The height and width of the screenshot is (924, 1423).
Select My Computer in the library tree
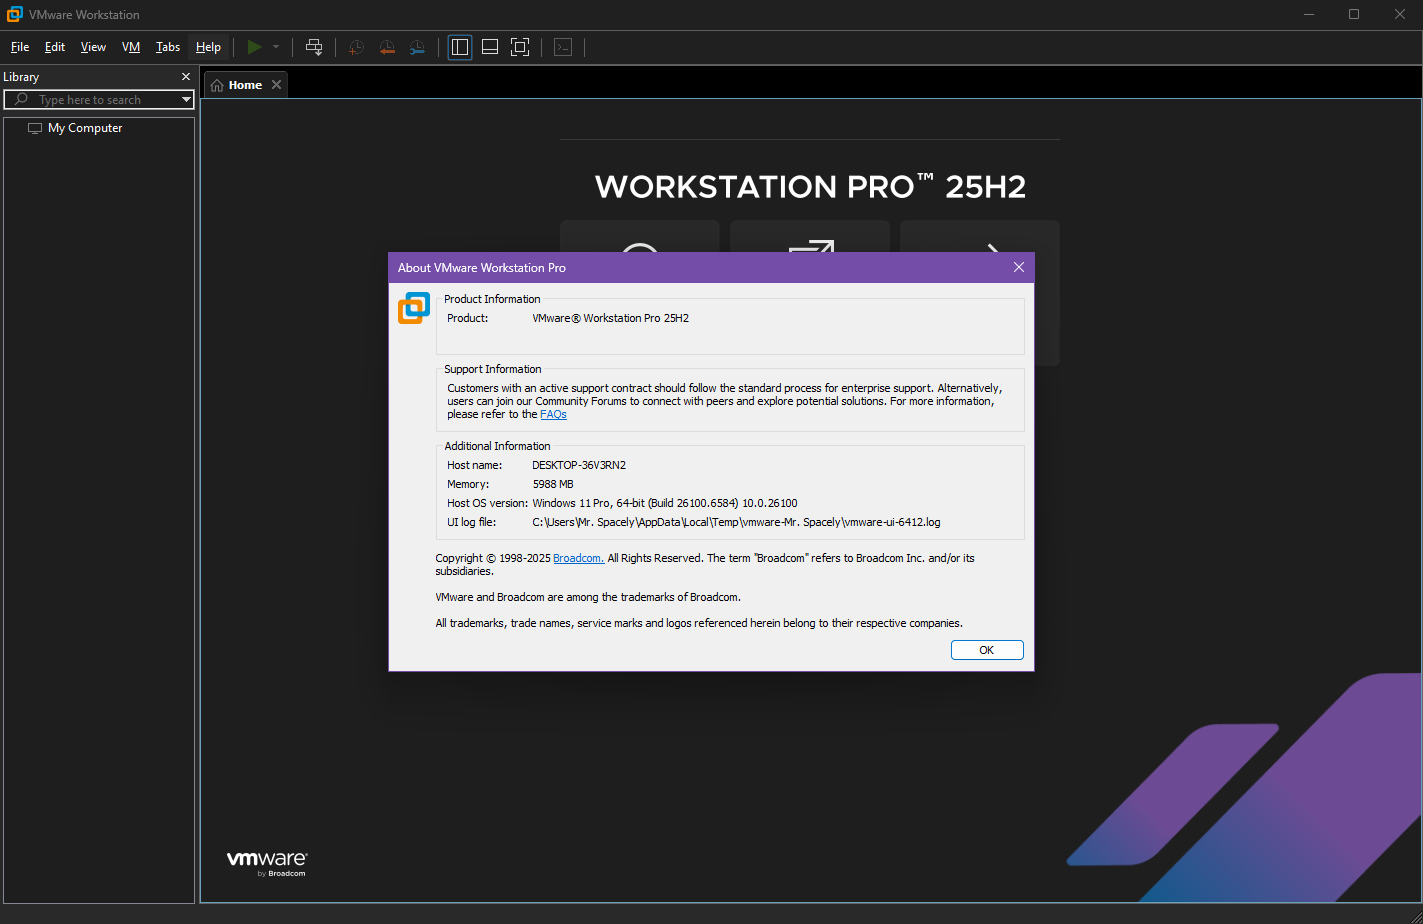click(x=85, y=128)
